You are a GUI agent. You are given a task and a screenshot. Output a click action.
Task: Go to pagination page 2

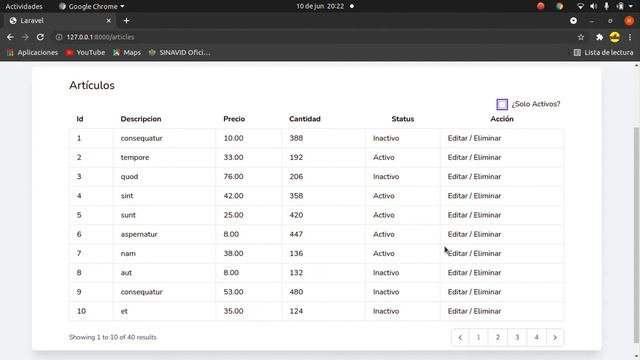click(x=498, y=338)
